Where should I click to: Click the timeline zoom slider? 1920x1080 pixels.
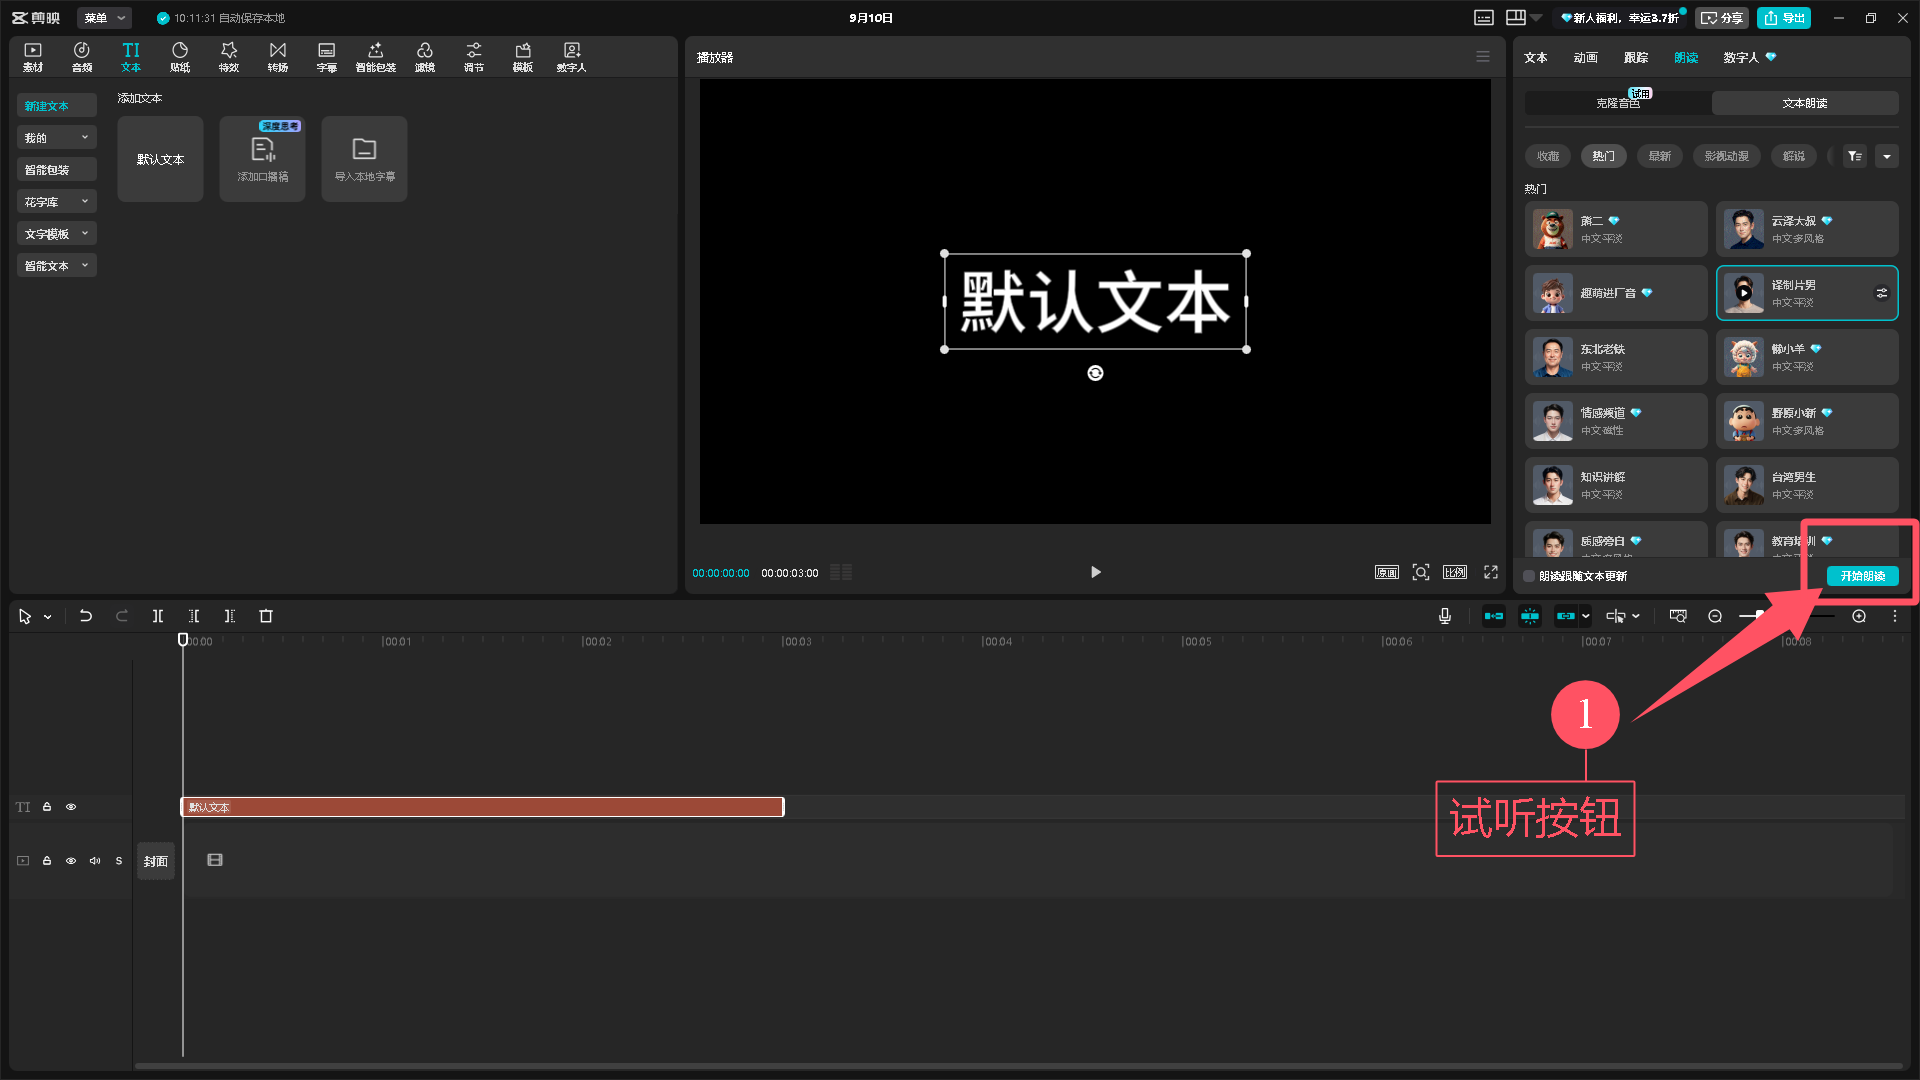1786,616
